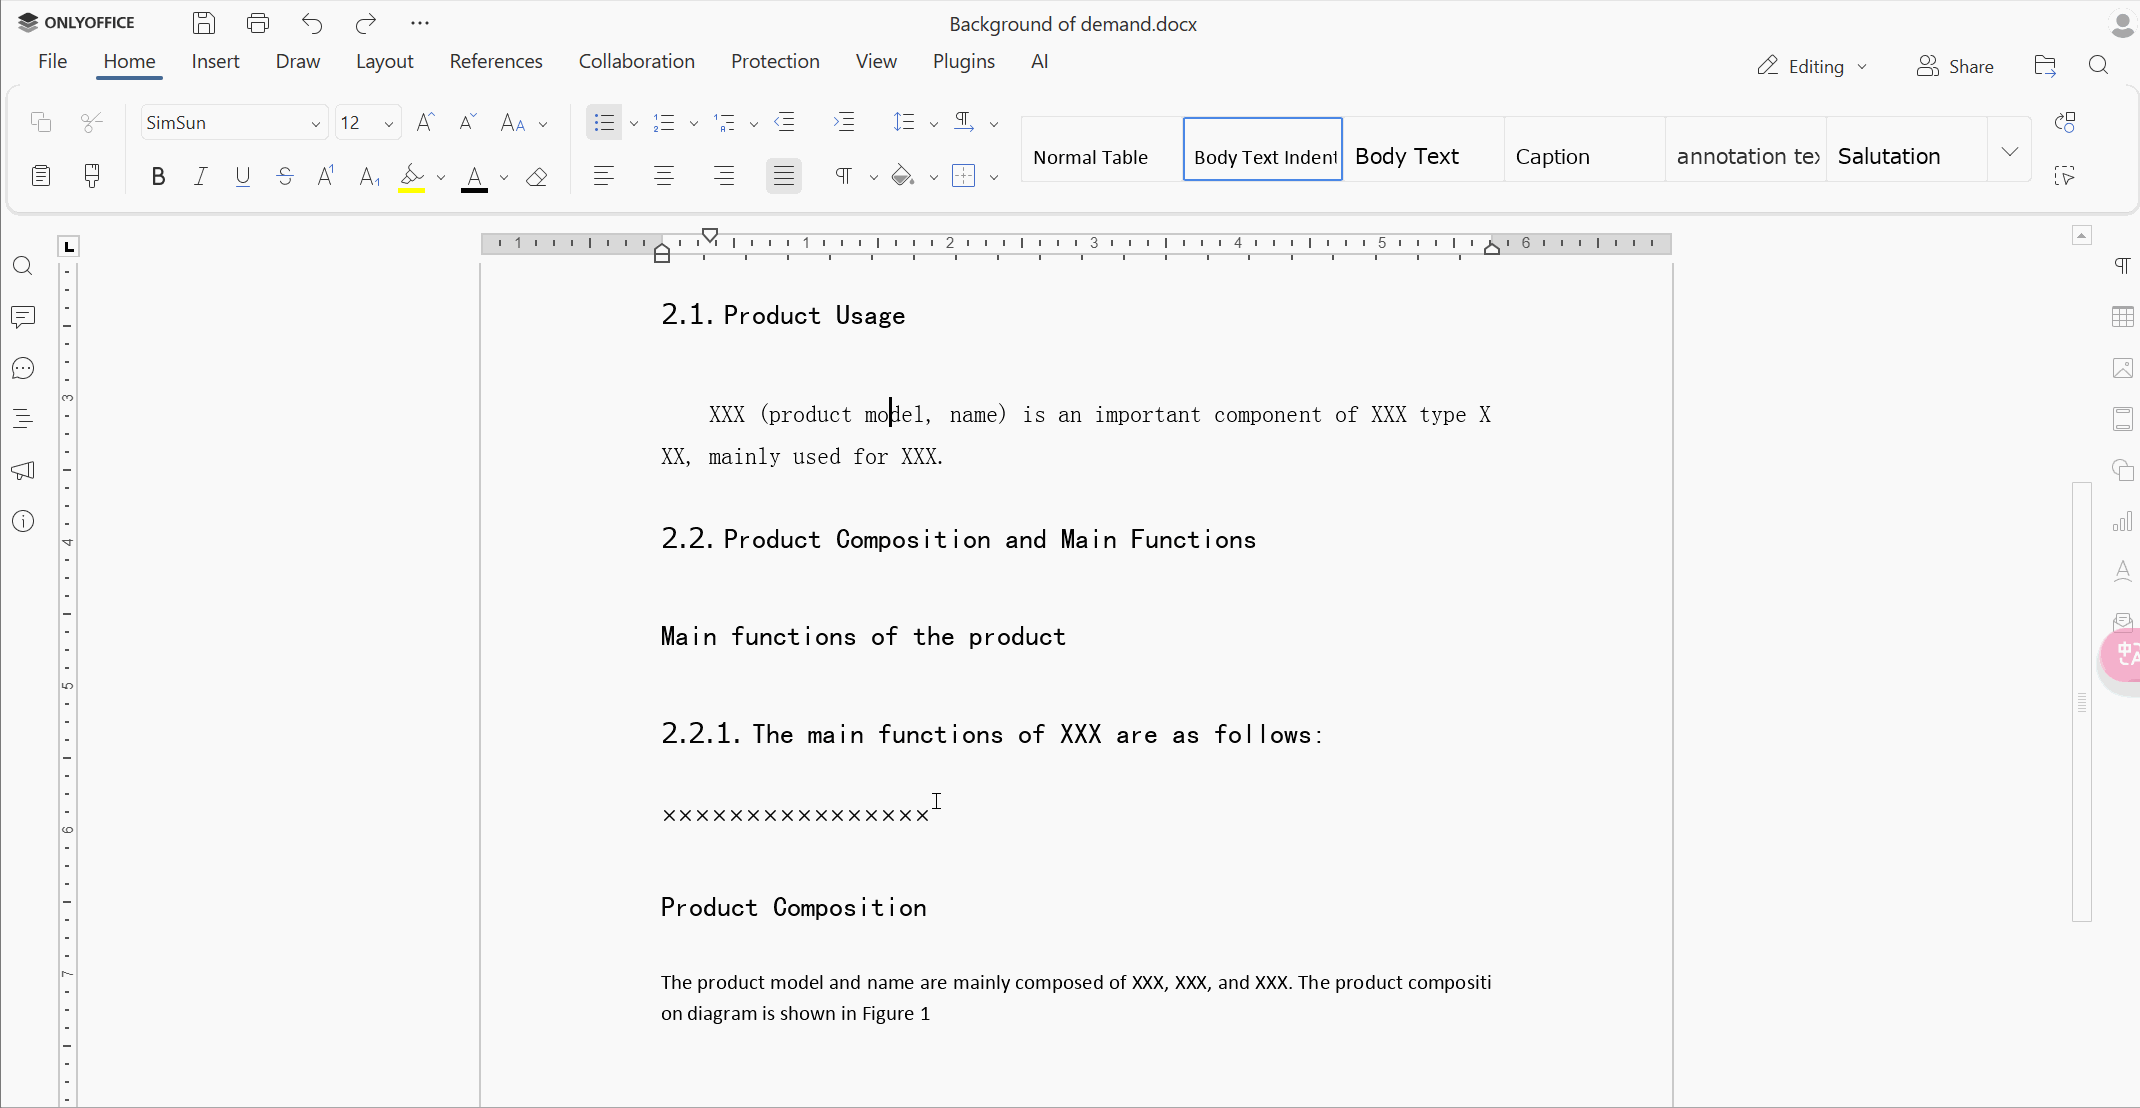Click the Print file icon
Screen dimensions: 2140x1108
[x=258, y=23]
